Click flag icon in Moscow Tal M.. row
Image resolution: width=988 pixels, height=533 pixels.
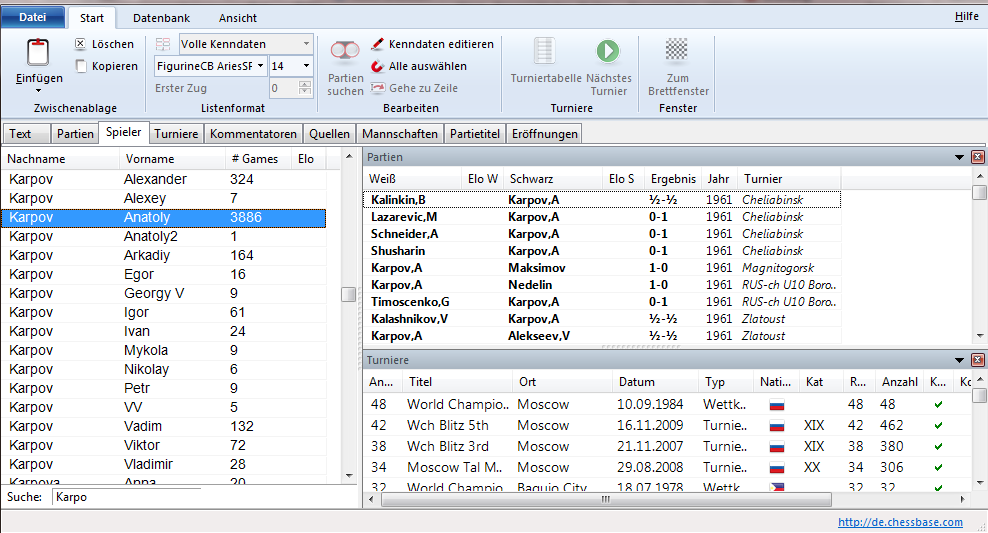click(777, 468)
